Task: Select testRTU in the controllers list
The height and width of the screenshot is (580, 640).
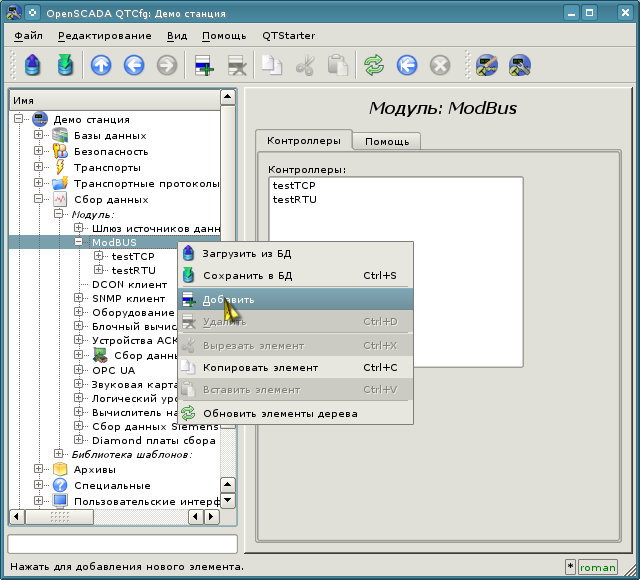Action: tap(294, 199)
